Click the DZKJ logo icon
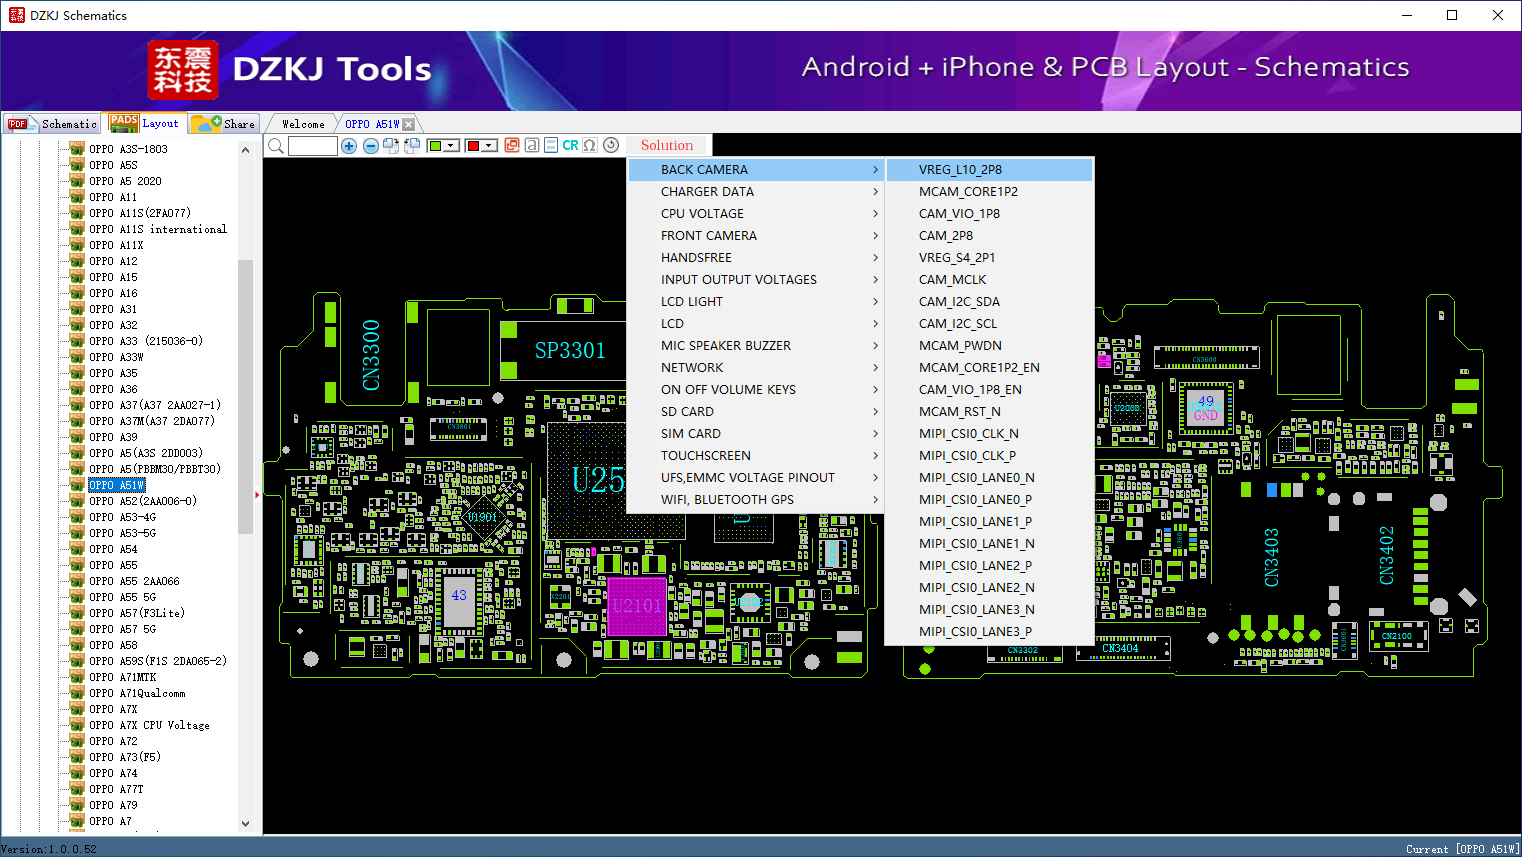The height and width of the screenshot is (857, 1522). [182, 70]
